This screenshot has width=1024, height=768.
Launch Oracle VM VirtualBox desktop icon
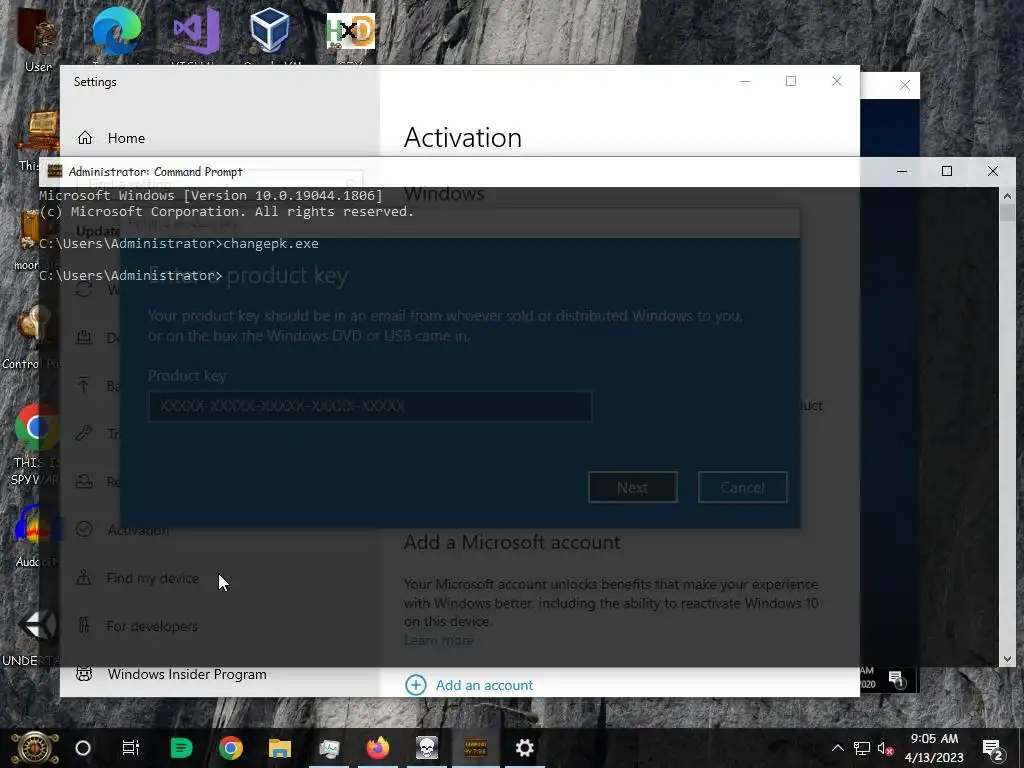pyautogui.click(x=270, y=31)
